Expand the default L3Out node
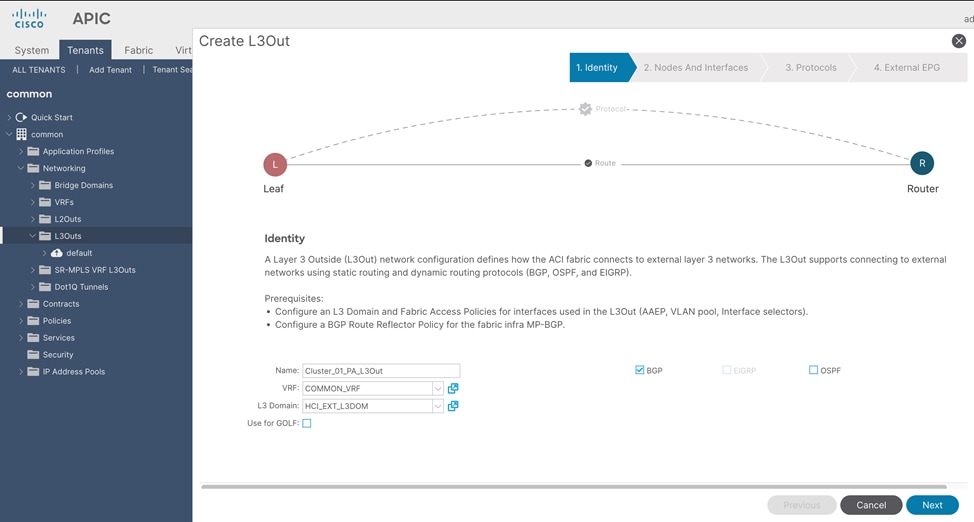Image resolution: width=974 pixels, height=522 pixels. coord(44,253)
